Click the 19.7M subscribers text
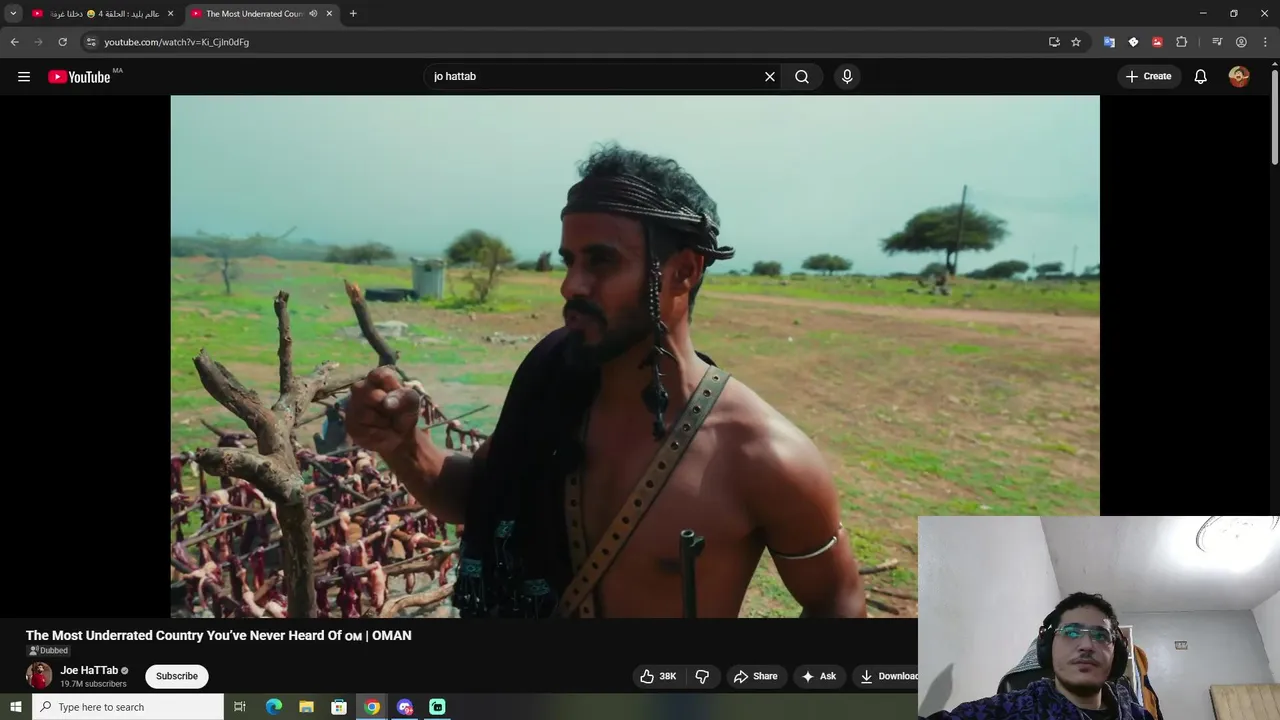The width and height of the screenshot is (1280, 720). (93, 684)
